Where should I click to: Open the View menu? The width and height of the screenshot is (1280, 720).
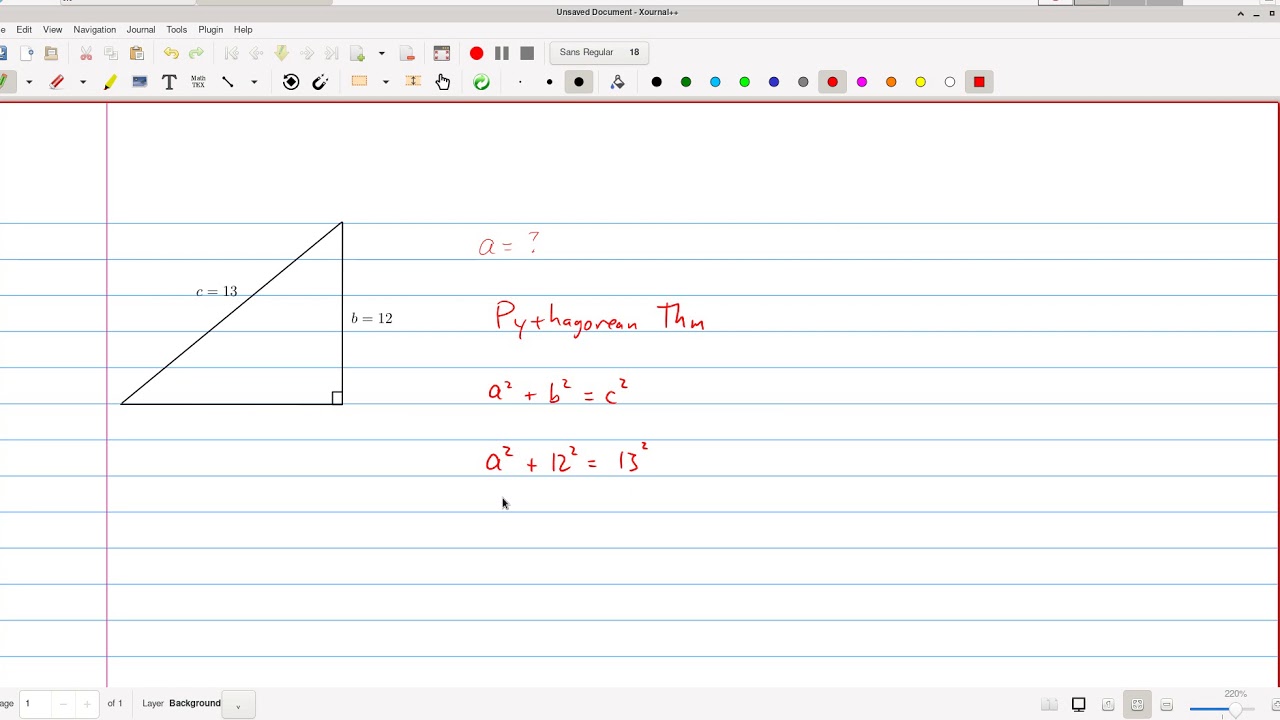coord(52,30)
